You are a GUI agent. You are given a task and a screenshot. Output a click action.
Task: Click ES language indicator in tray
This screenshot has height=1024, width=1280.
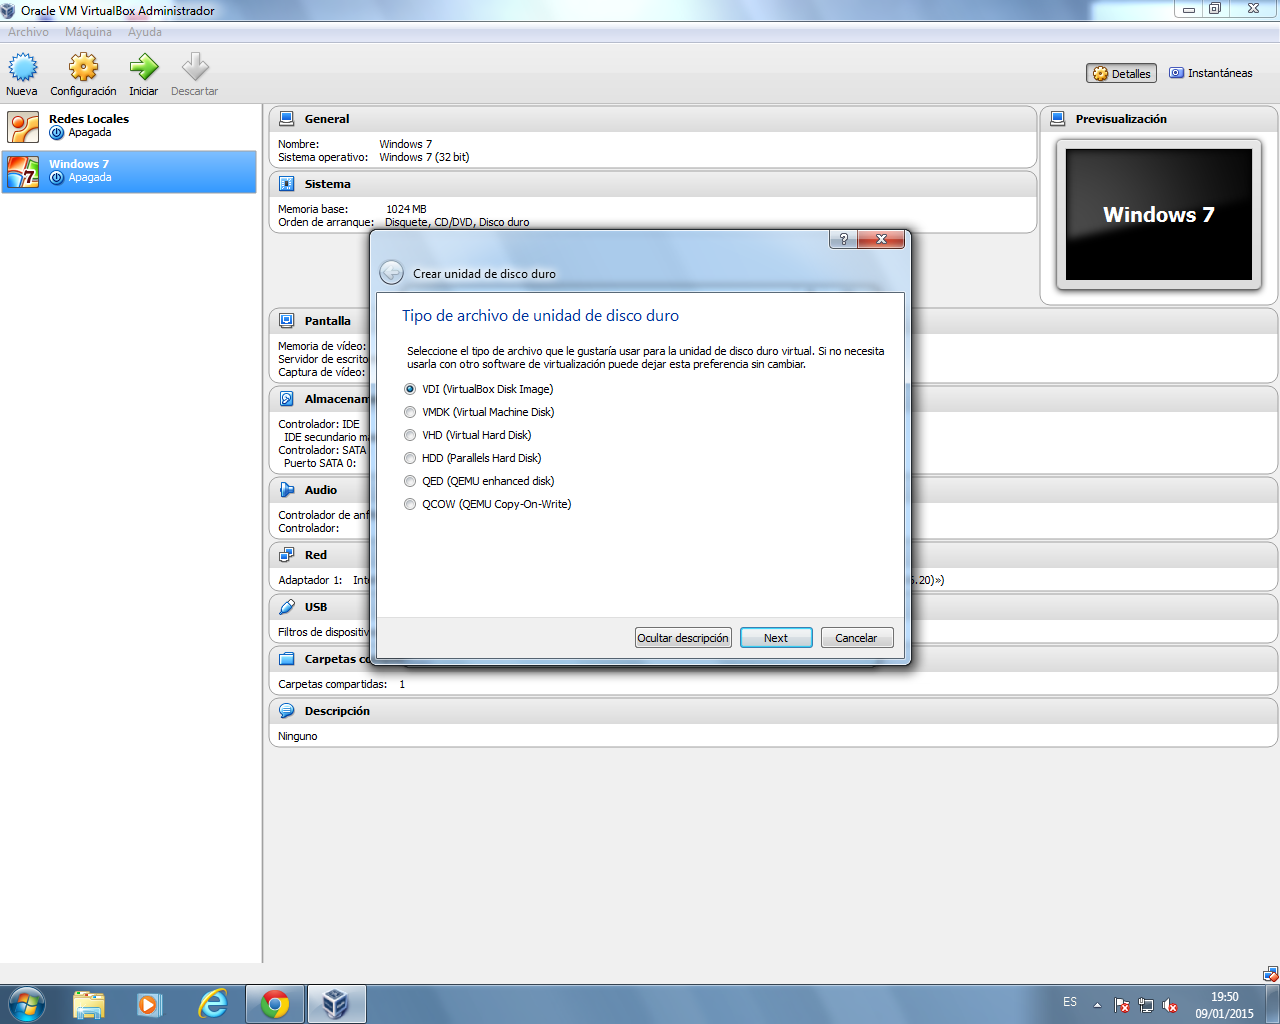pos(1070,1002)
